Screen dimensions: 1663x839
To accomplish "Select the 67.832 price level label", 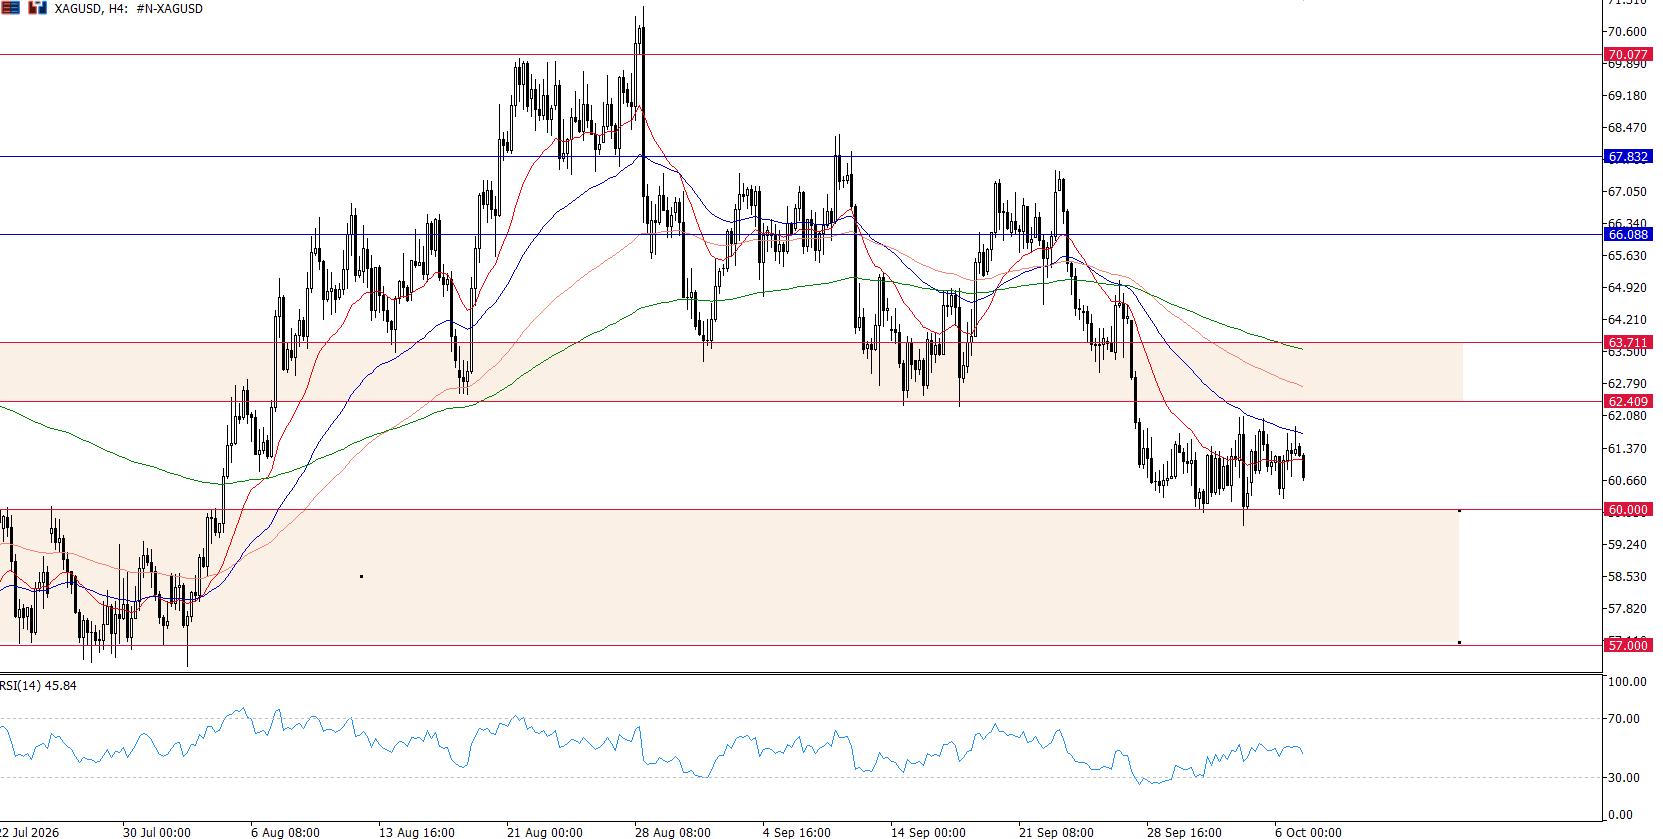I will [1627, 157].
